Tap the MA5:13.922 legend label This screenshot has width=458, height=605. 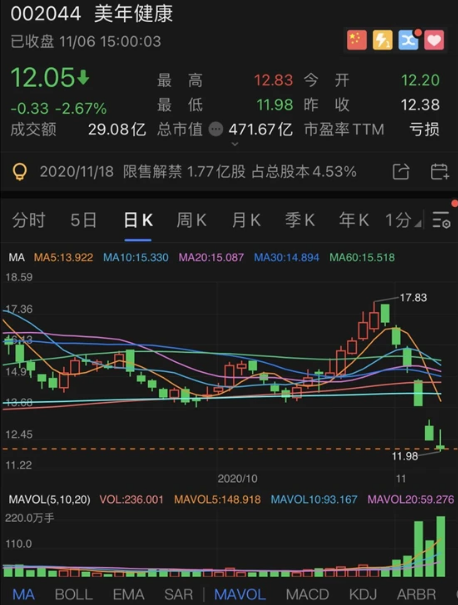(63, 257)
